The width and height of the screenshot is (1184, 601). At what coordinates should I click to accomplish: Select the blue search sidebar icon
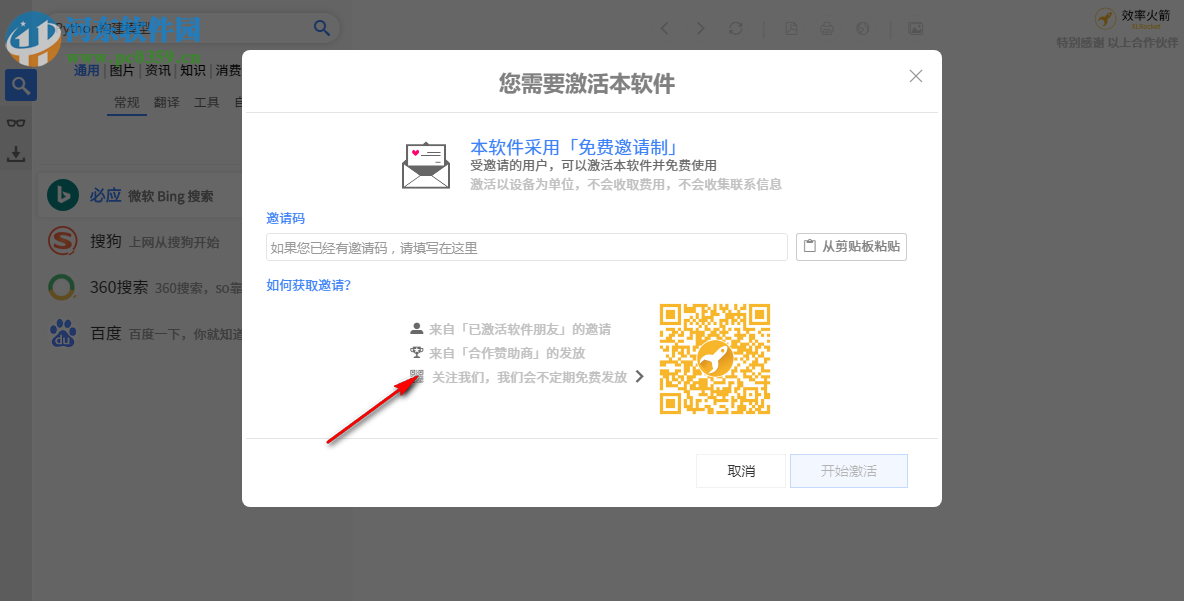pos(20,85)
